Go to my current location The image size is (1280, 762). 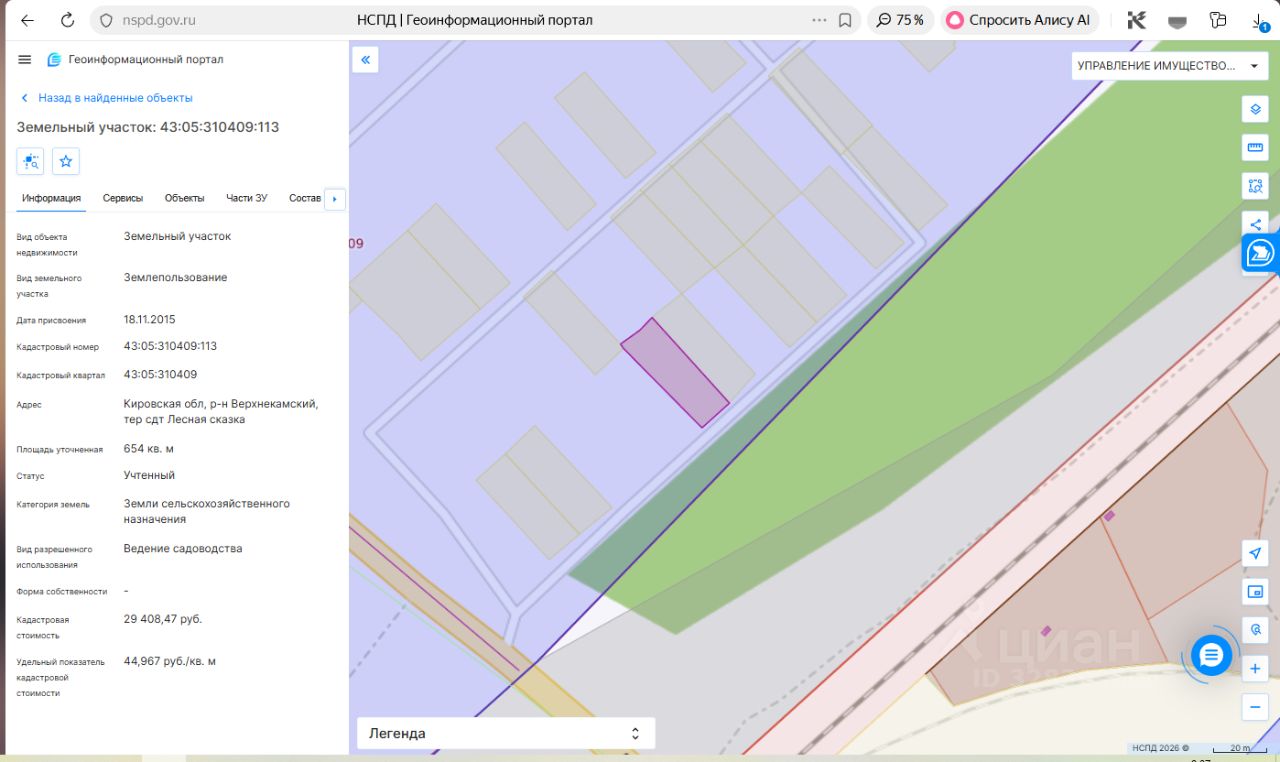[1255, 553]
